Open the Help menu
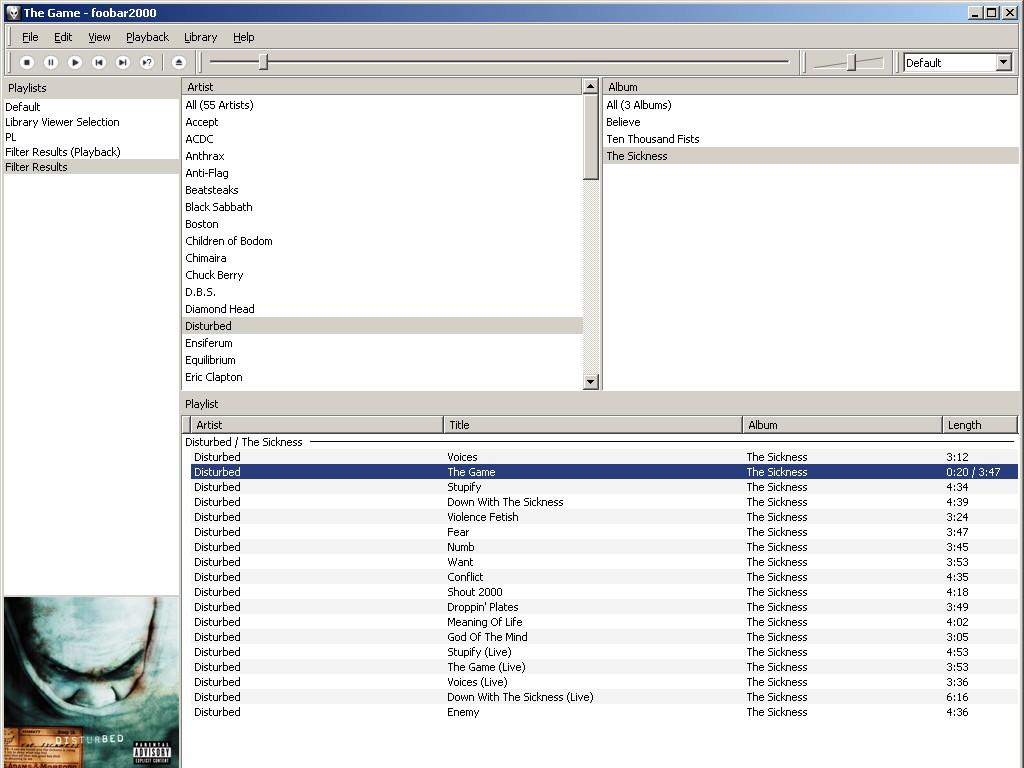1024x768 pixels. coord(244,37)
